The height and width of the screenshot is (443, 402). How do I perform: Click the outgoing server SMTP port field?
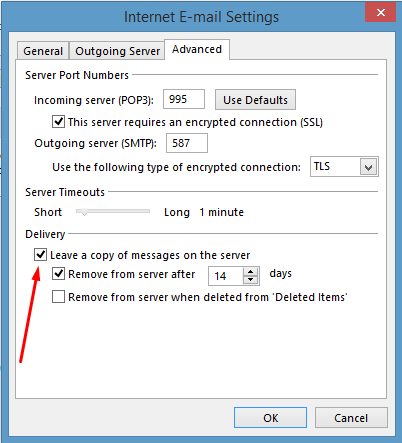187,143
